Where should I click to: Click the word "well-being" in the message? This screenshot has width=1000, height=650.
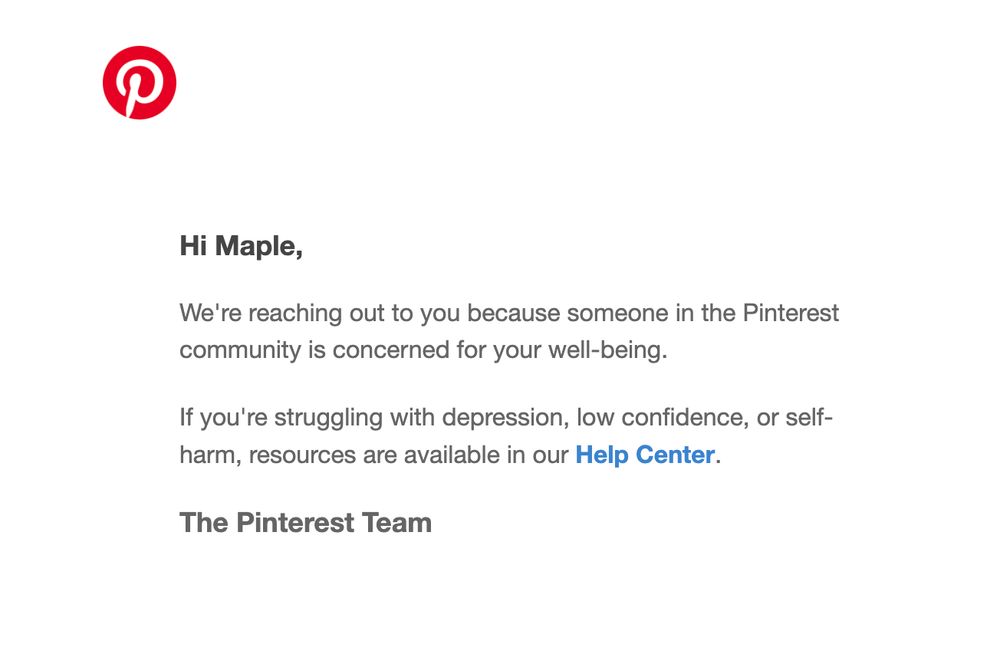(x=606, y=351)
